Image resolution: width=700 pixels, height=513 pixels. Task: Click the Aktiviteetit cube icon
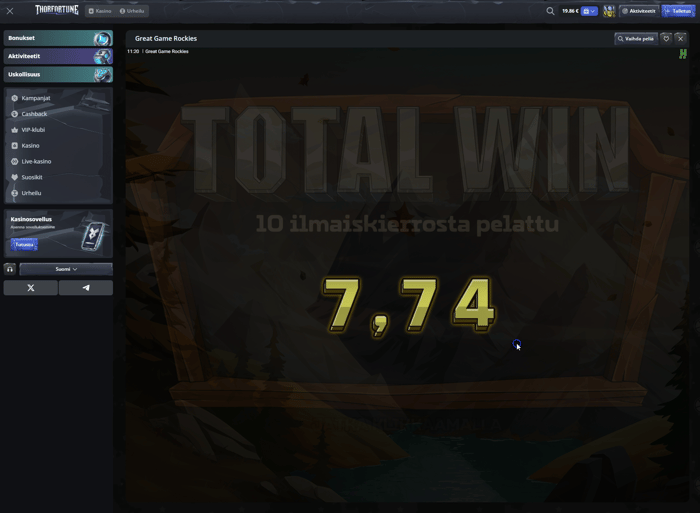(102, 57)
